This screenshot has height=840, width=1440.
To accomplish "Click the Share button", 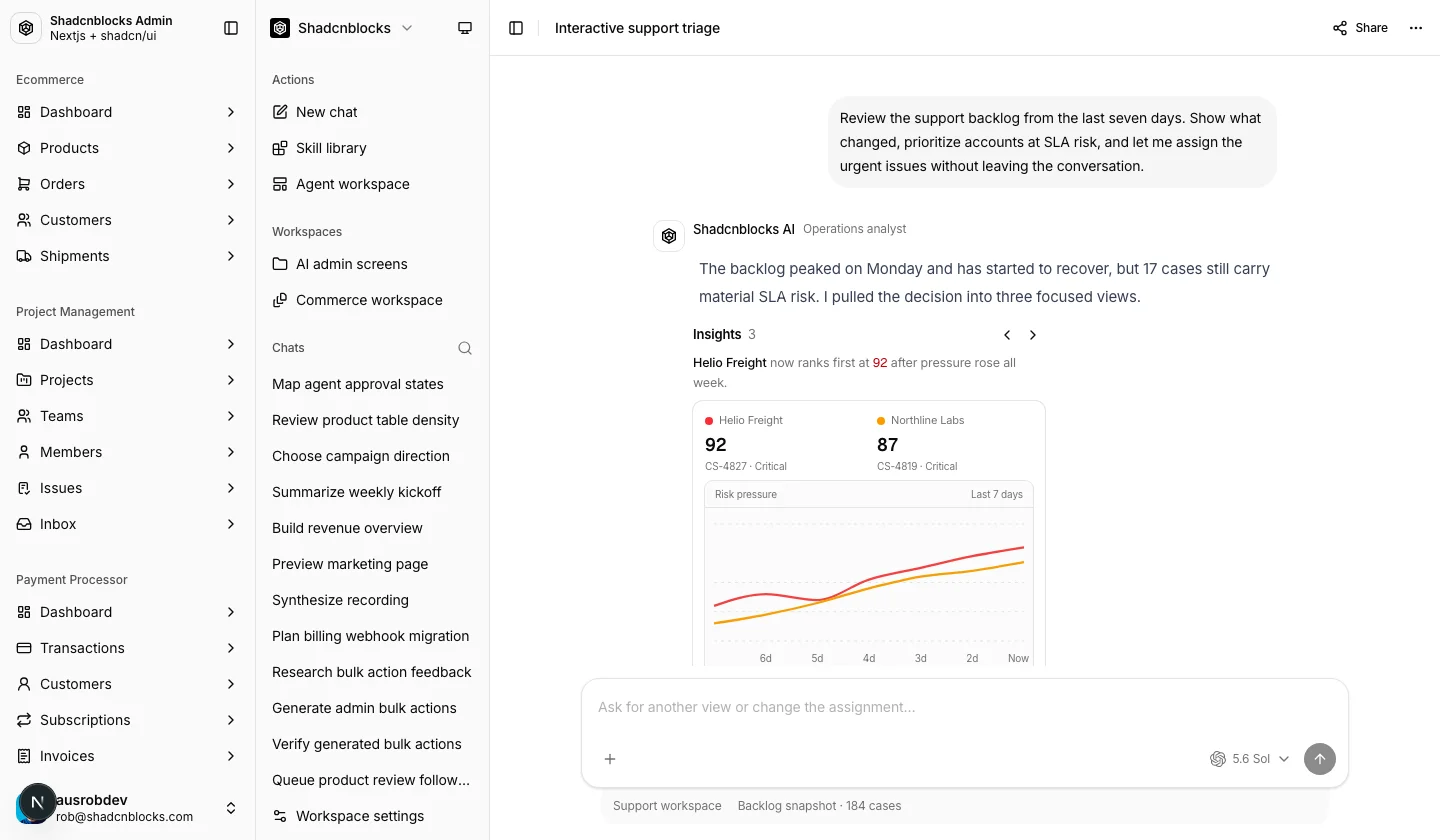I will click(x=1360, y=28).
